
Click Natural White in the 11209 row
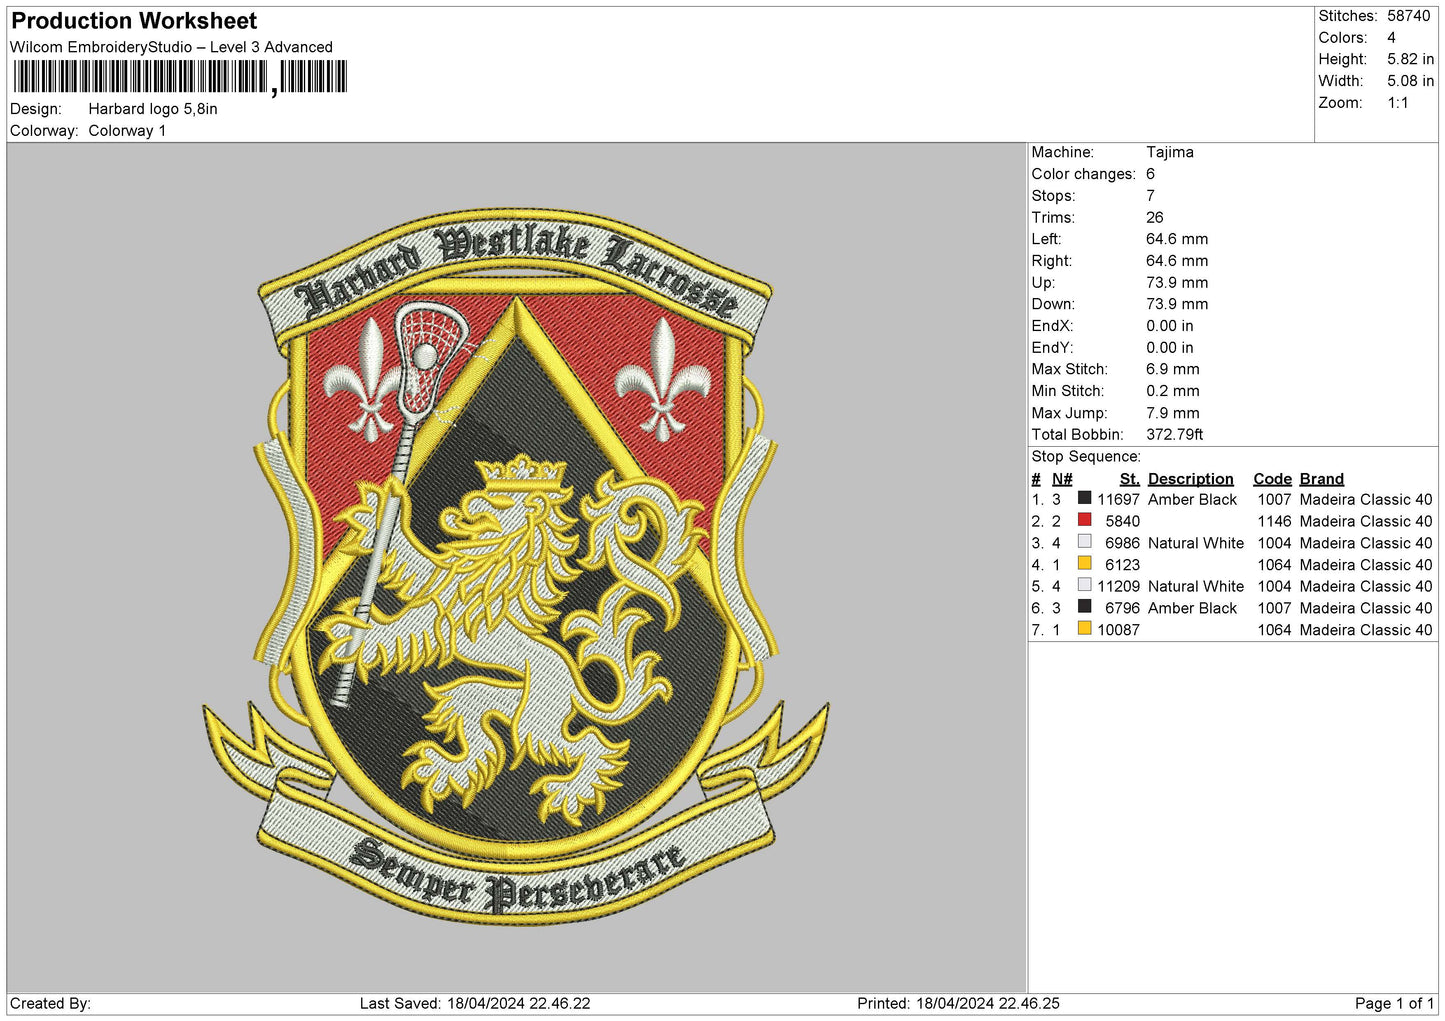click(x=1196, y=586)
